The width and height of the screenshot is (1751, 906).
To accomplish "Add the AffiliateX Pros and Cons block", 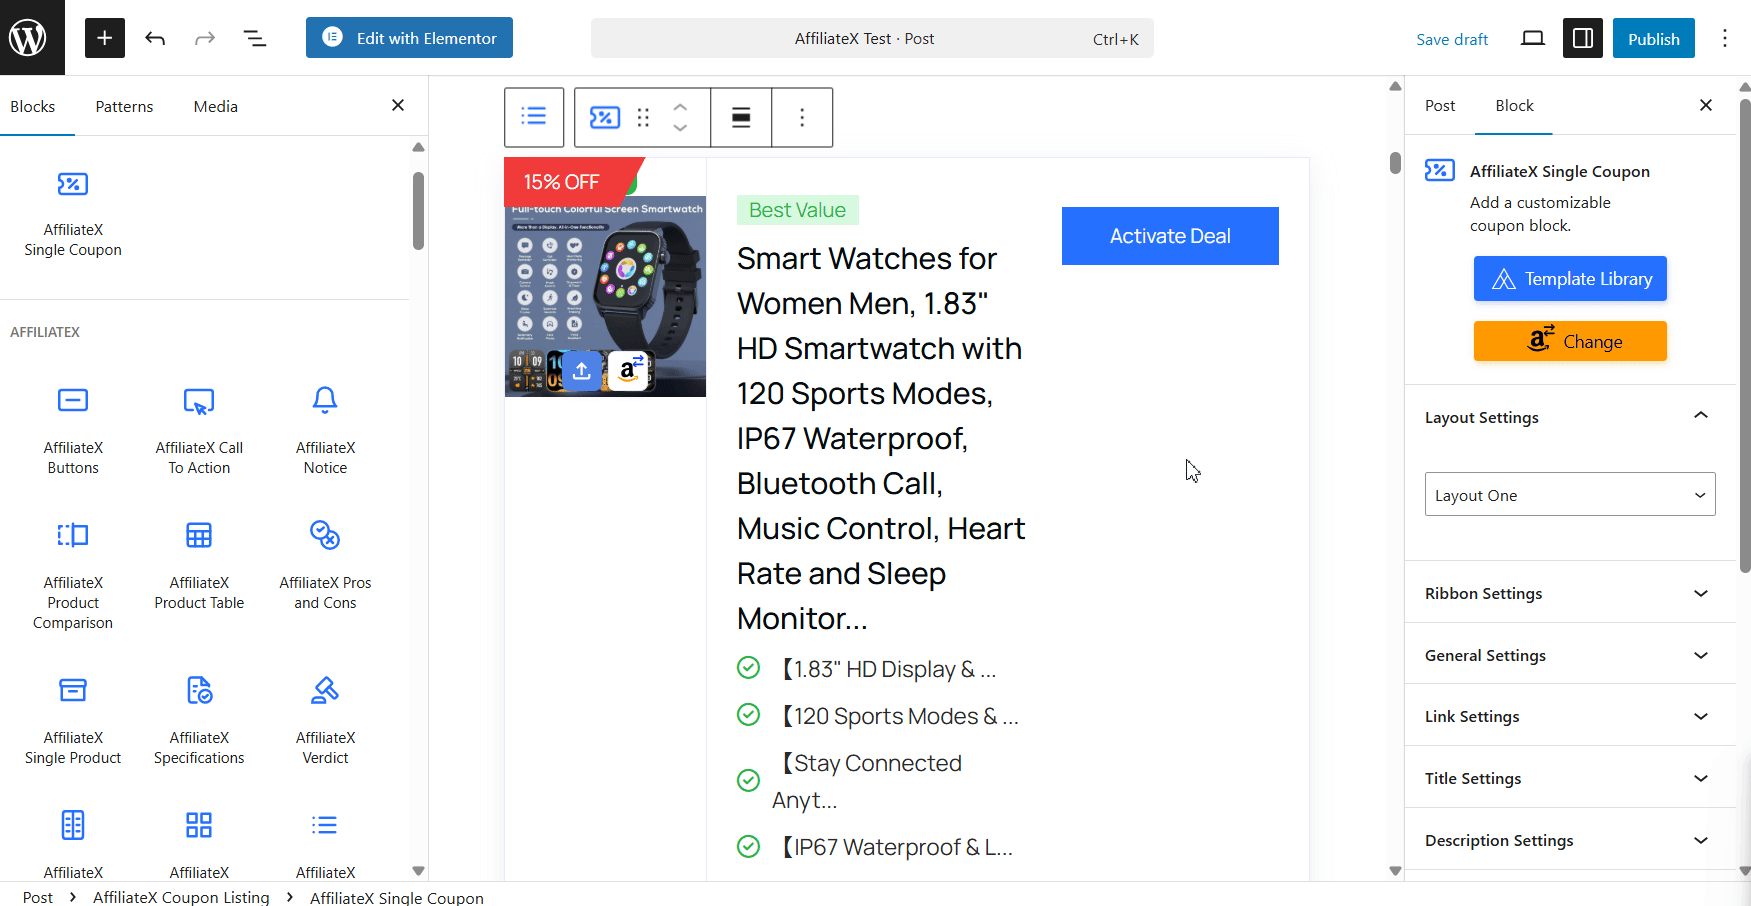I will click(x=325, y=565).
